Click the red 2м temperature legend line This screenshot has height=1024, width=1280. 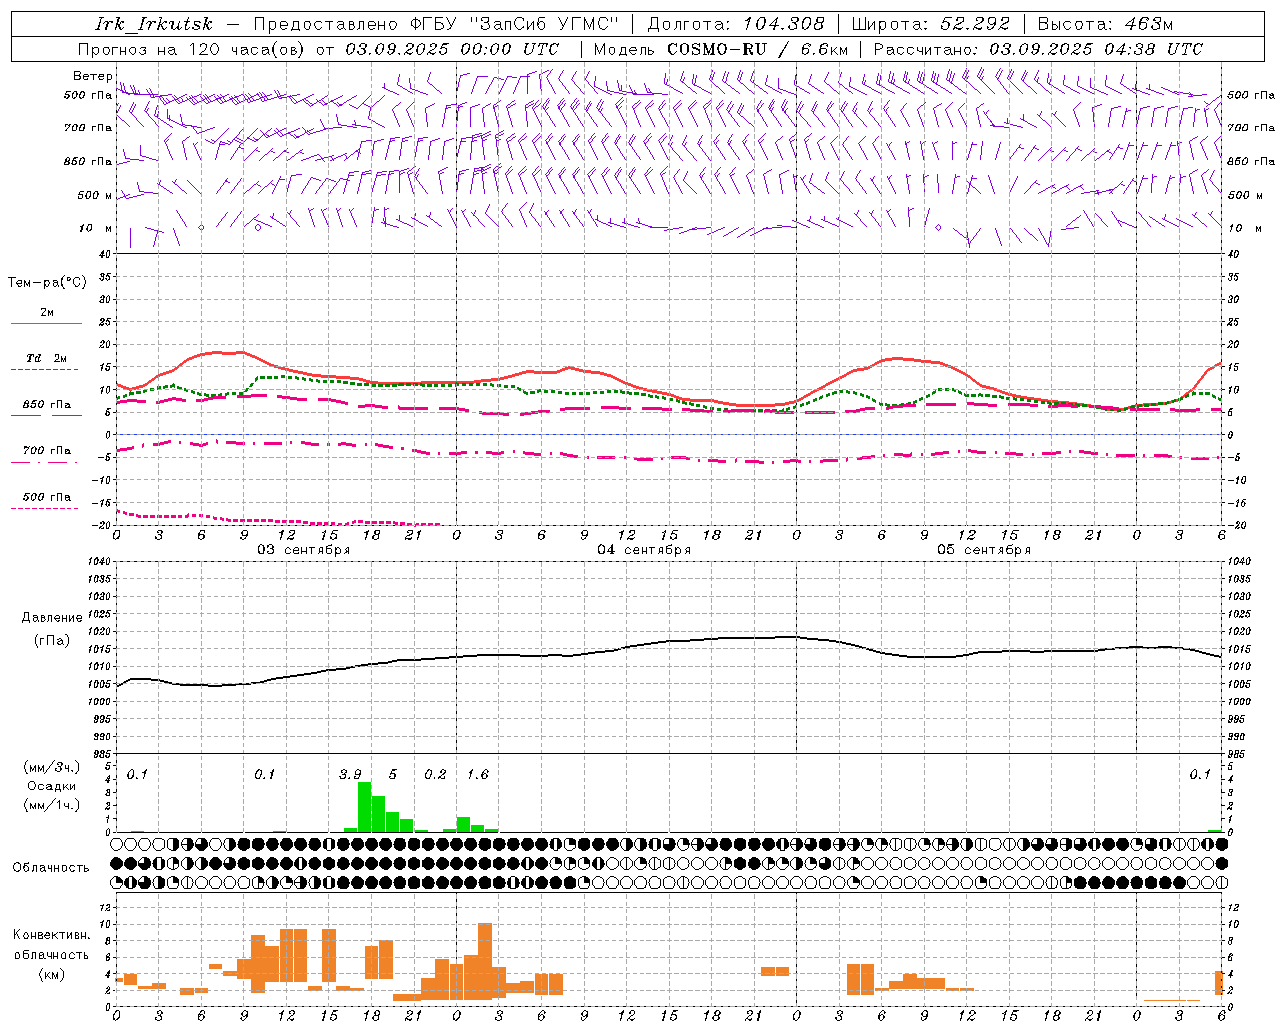click(46, 323)
